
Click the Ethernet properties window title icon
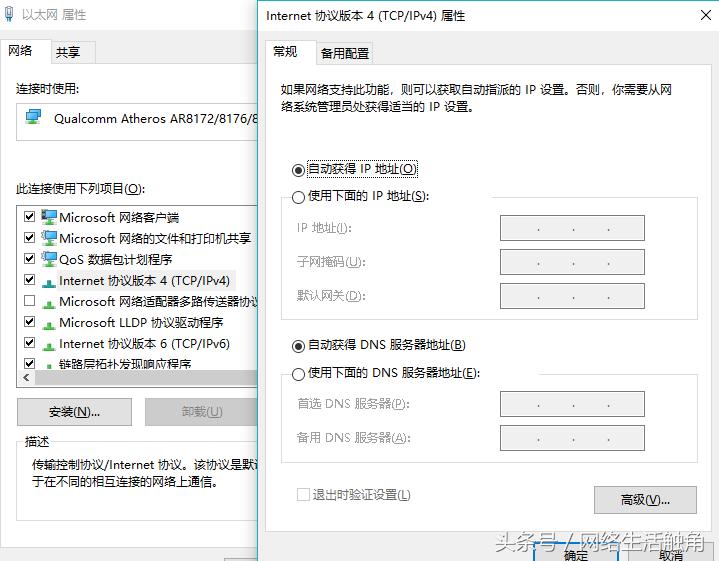9,13
